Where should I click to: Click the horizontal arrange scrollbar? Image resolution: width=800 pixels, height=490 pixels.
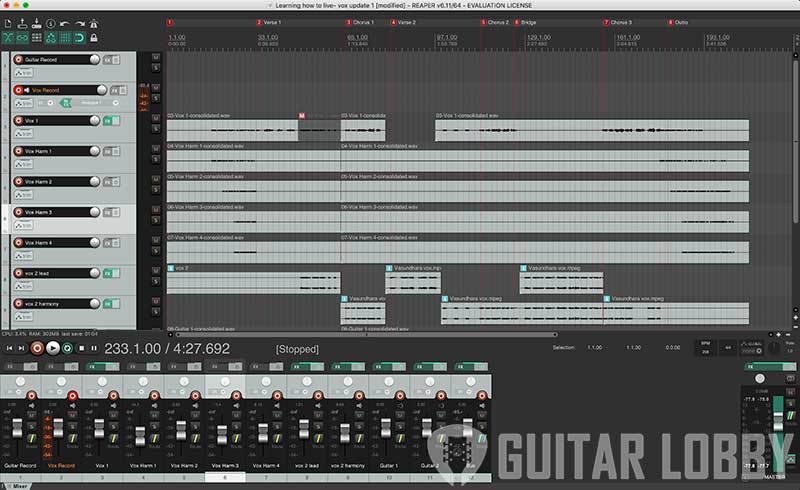point(366,335)
